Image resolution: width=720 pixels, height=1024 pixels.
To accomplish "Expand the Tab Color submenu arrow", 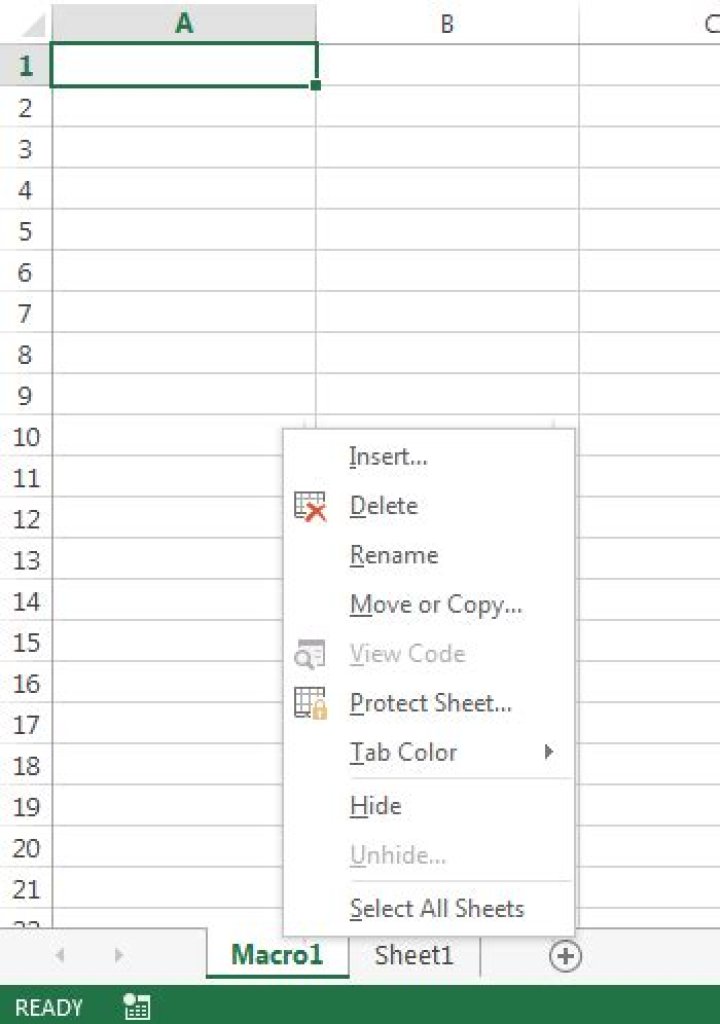I will (549, 752).
